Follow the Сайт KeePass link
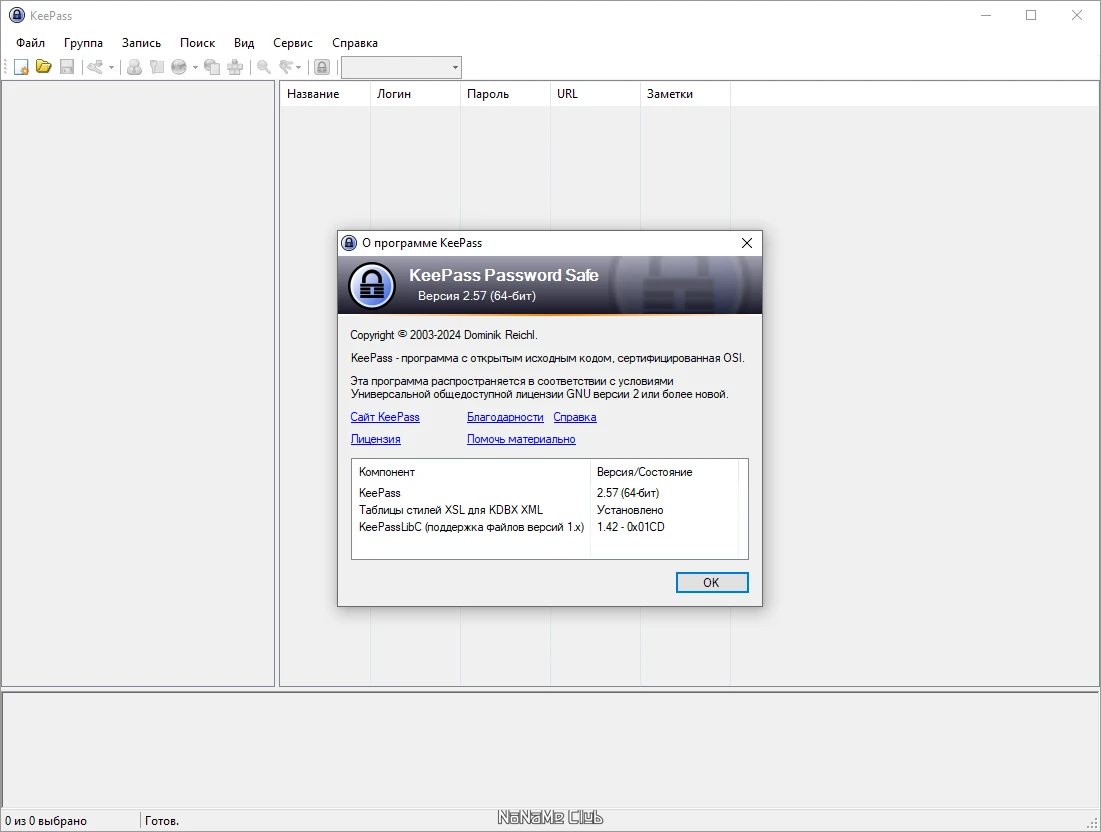 tap(384, 417)
